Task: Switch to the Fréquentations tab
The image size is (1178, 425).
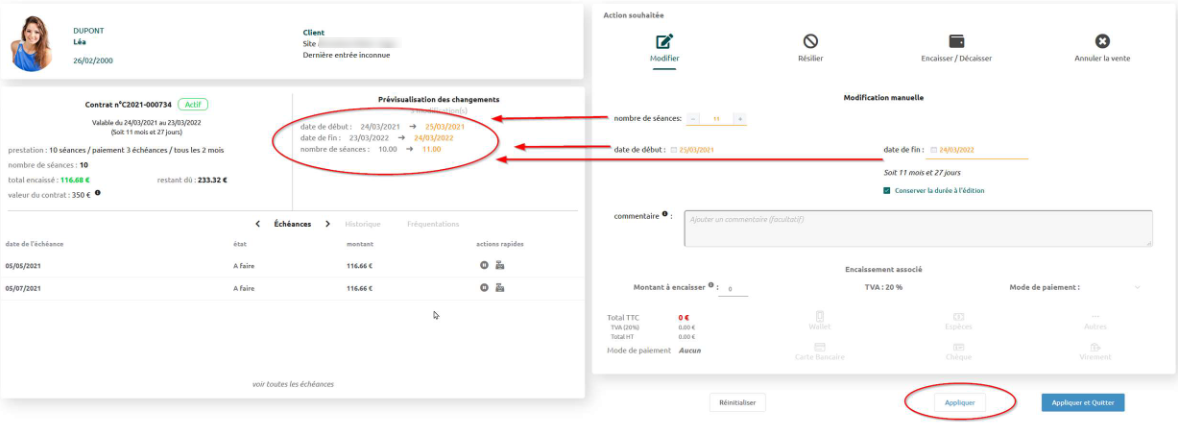Action: pyautogui.click(x=433, y=224)
